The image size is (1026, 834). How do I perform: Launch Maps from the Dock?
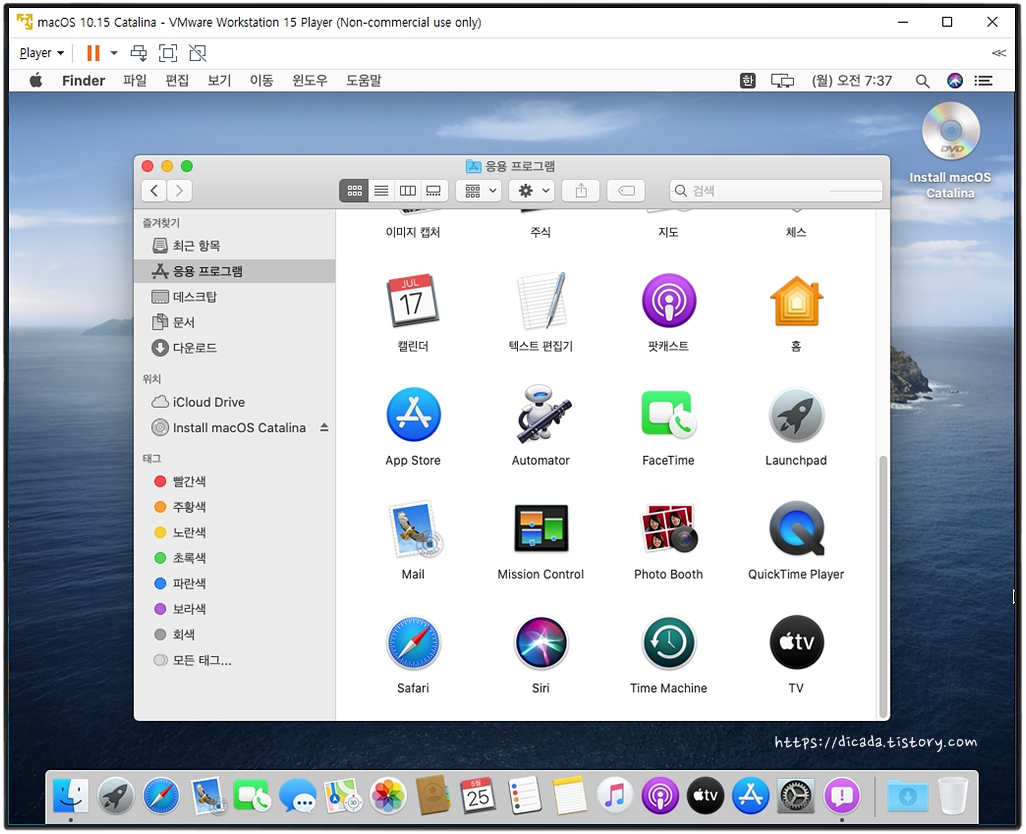point(343,795)
